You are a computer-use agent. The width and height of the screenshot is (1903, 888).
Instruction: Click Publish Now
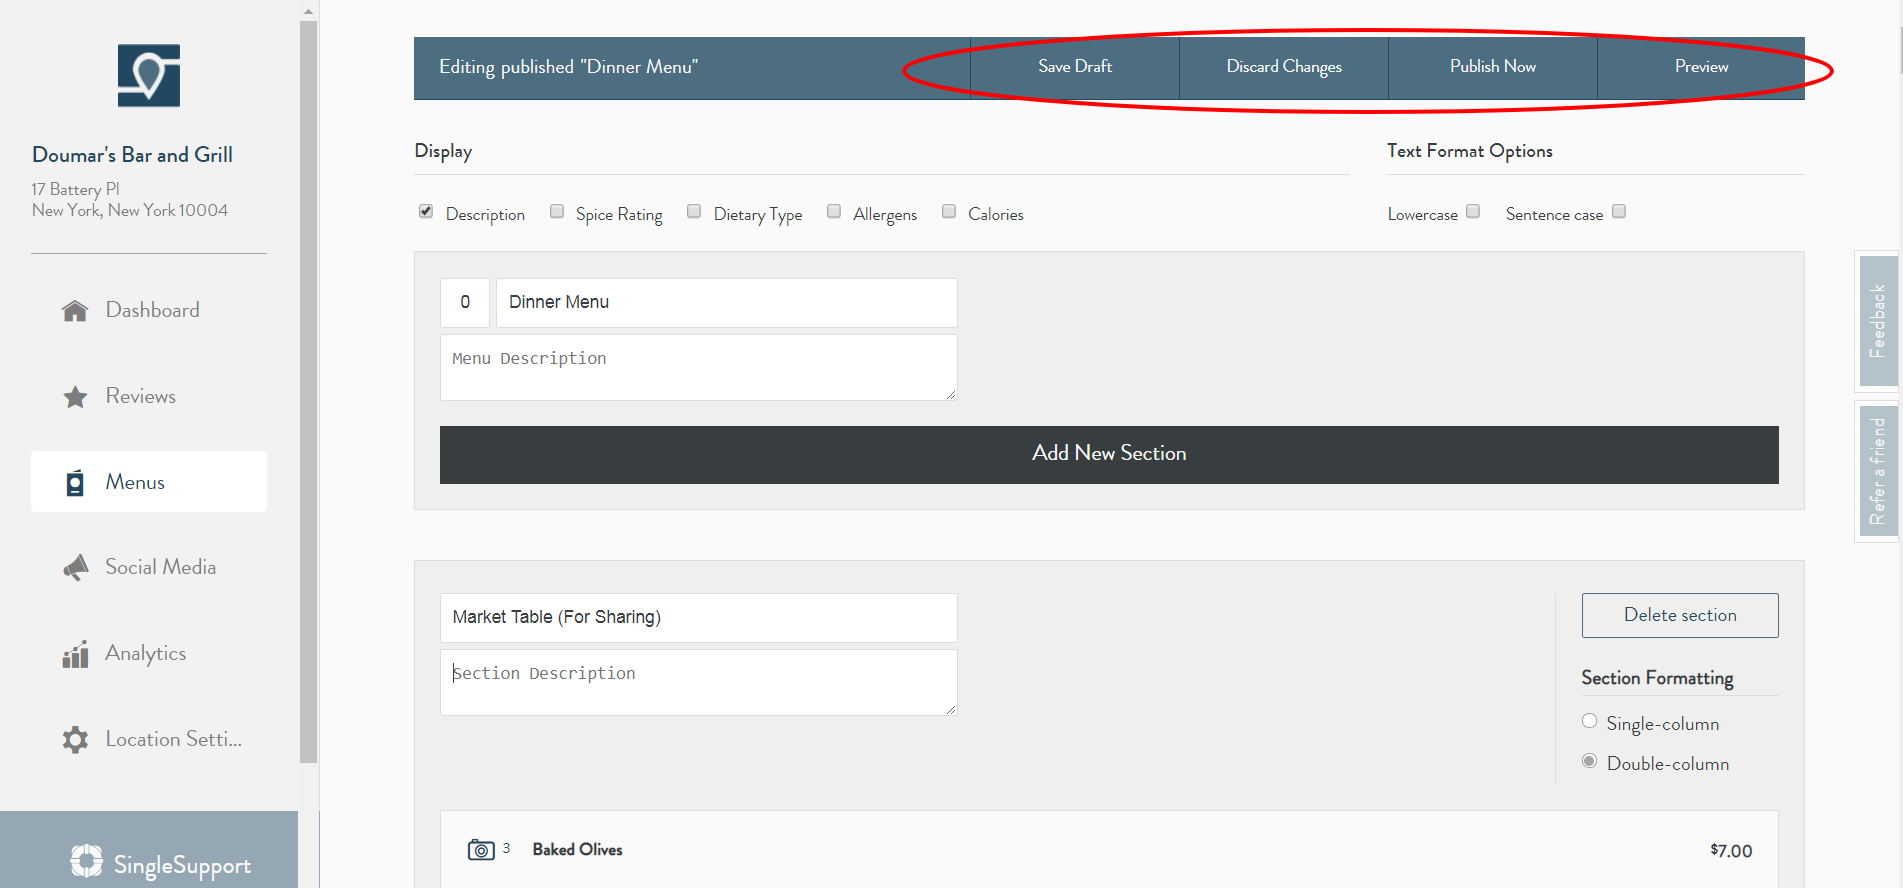[x=1492, y=67]
